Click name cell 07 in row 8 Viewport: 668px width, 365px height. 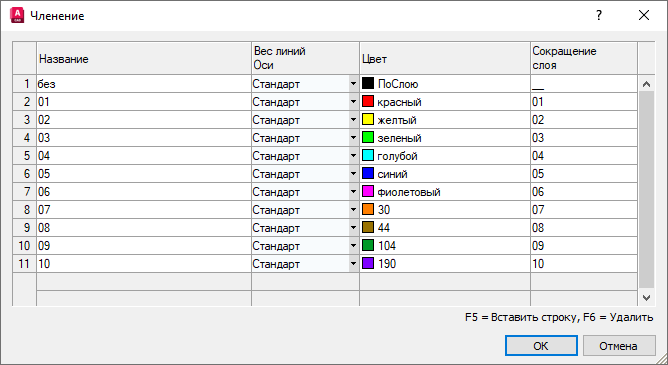[144, 210]
